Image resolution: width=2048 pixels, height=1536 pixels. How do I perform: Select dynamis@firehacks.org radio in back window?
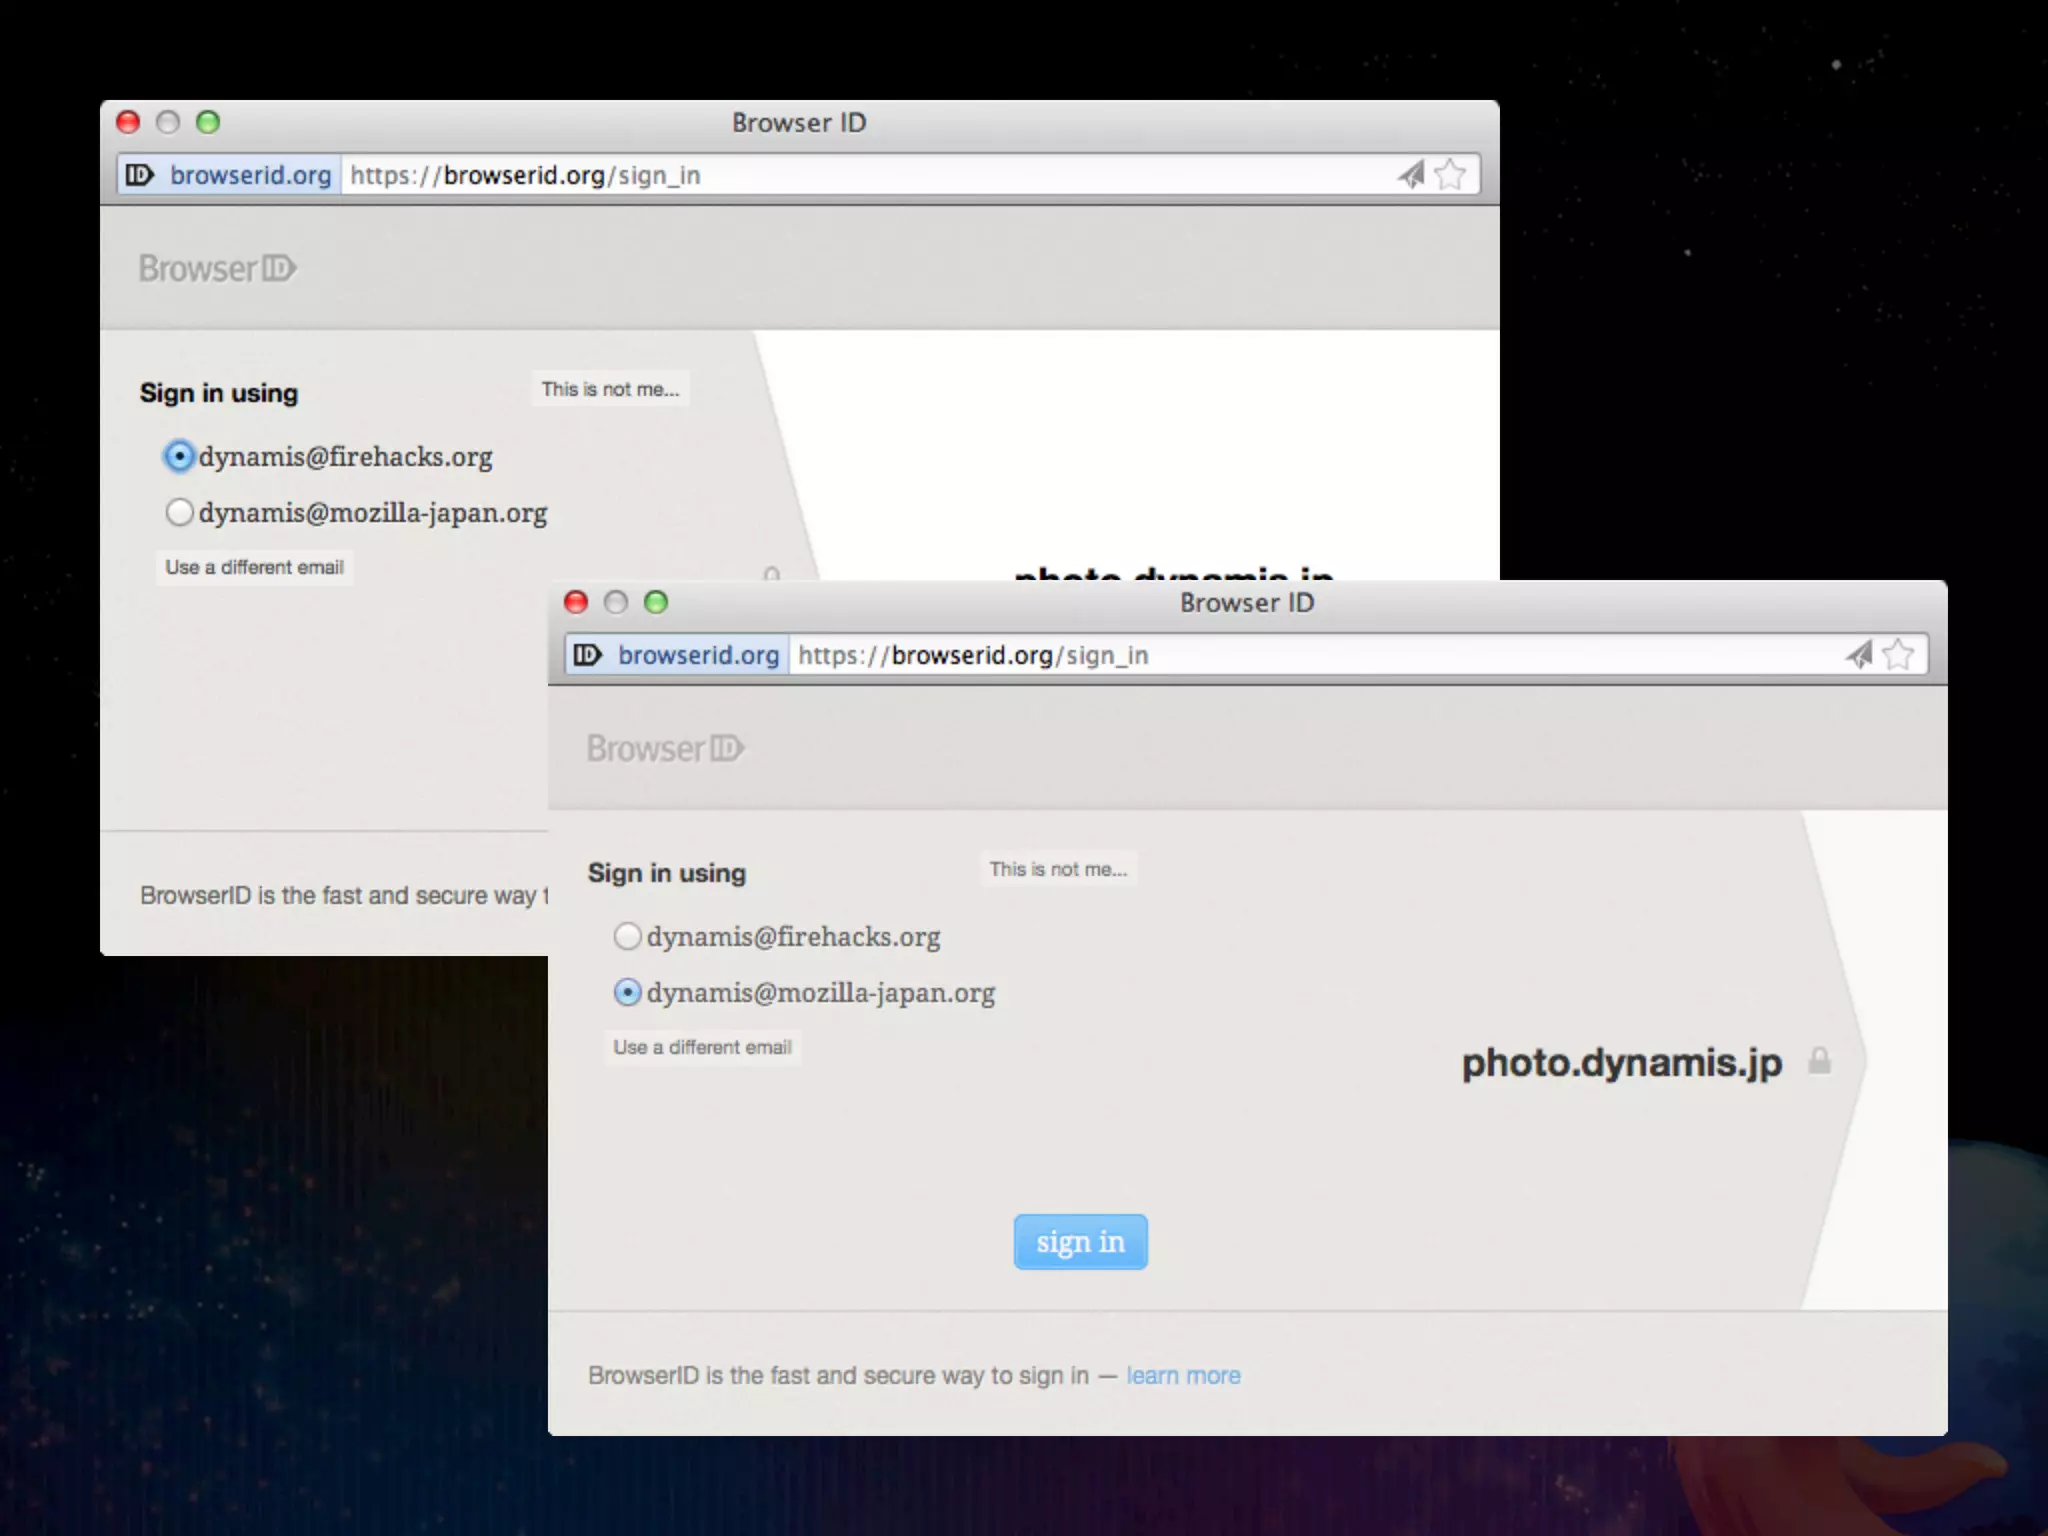[179, 457]
